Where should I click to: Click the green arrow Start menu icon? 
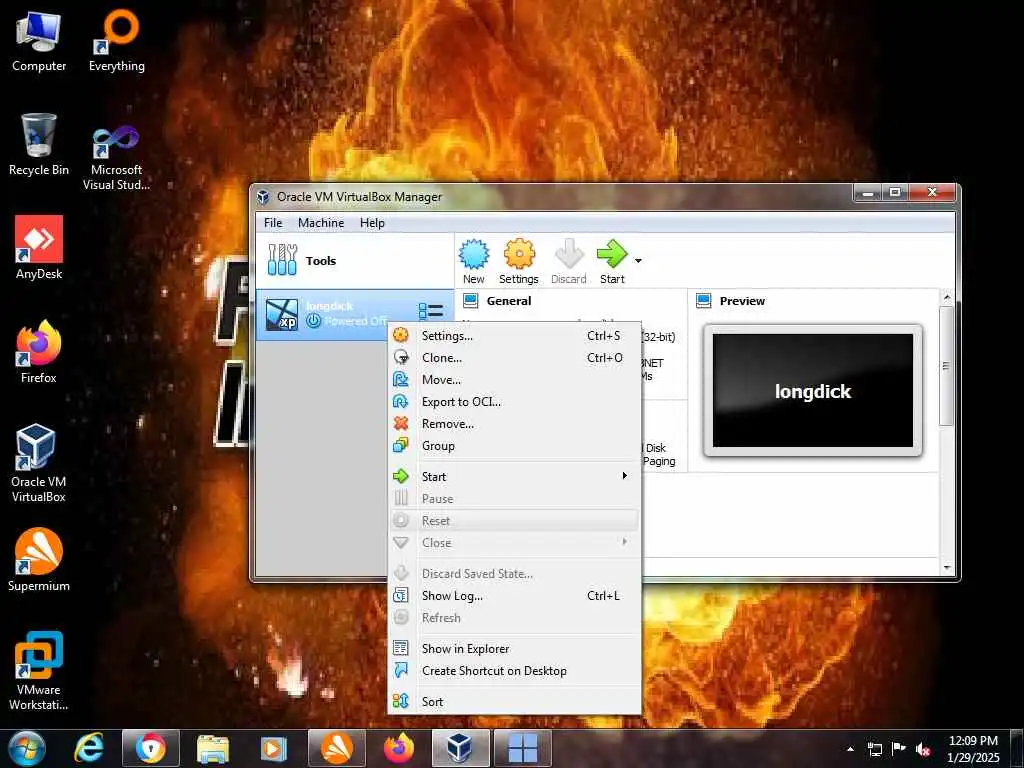401,476
